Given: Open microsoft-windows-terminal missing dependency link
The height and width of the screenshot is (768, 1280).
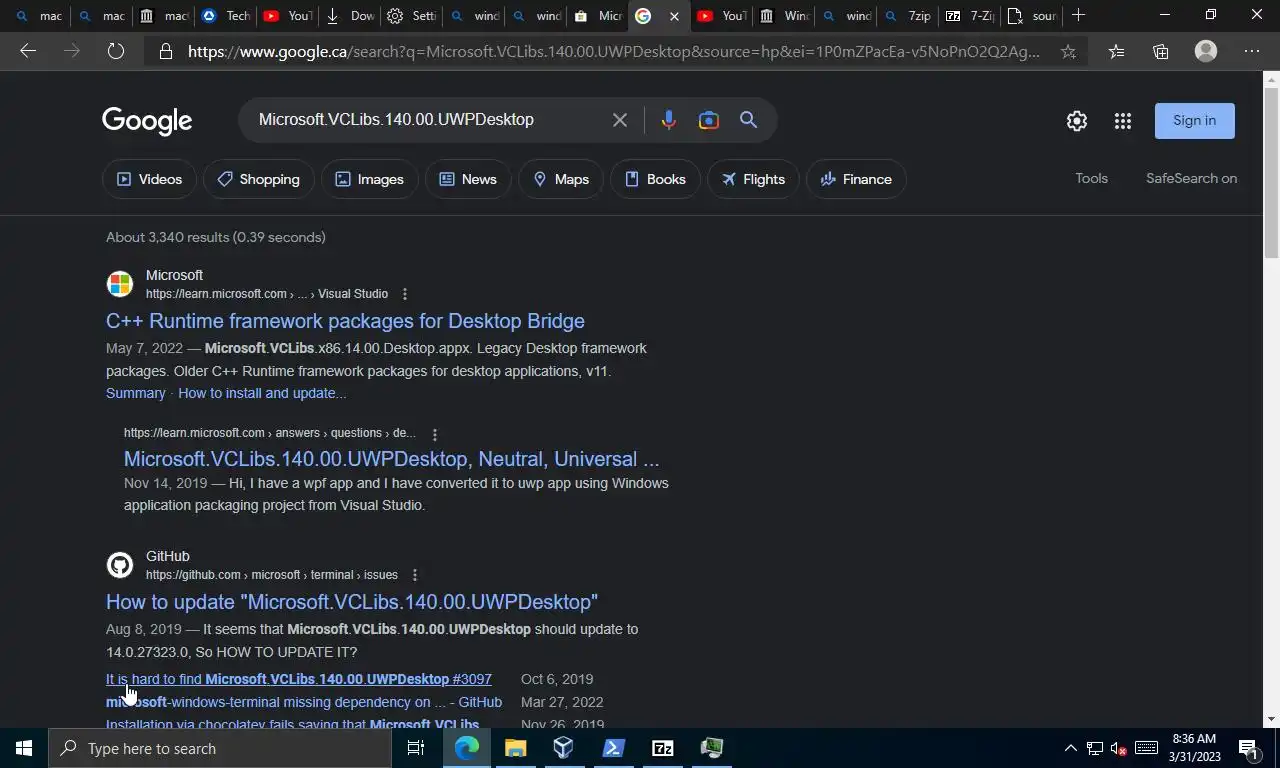Looking at the screenshot, I should pyautogui.click(x=304, y=702).
